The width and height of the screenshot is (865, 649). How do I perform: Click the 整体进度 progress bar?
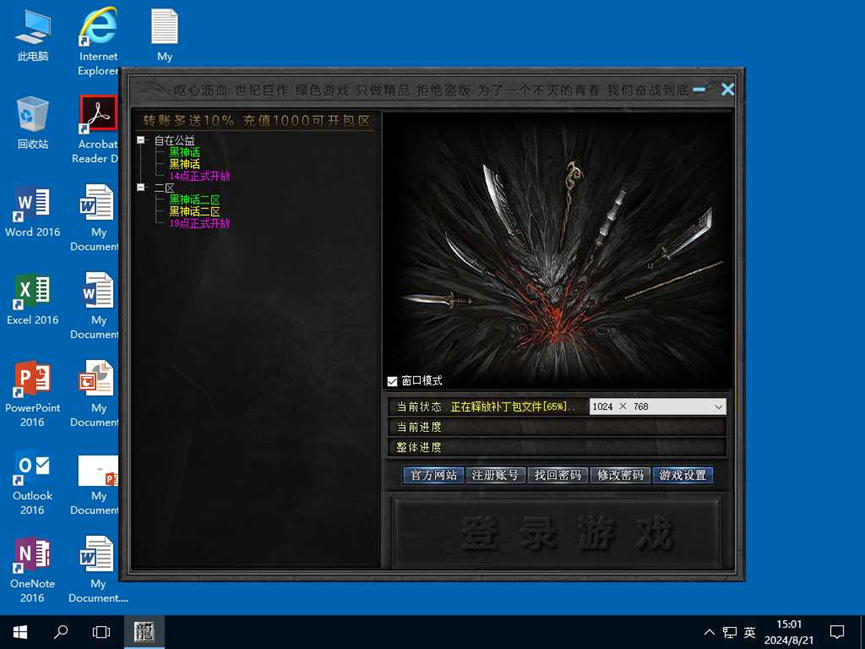pyautogui.click(x=557, y=447)
